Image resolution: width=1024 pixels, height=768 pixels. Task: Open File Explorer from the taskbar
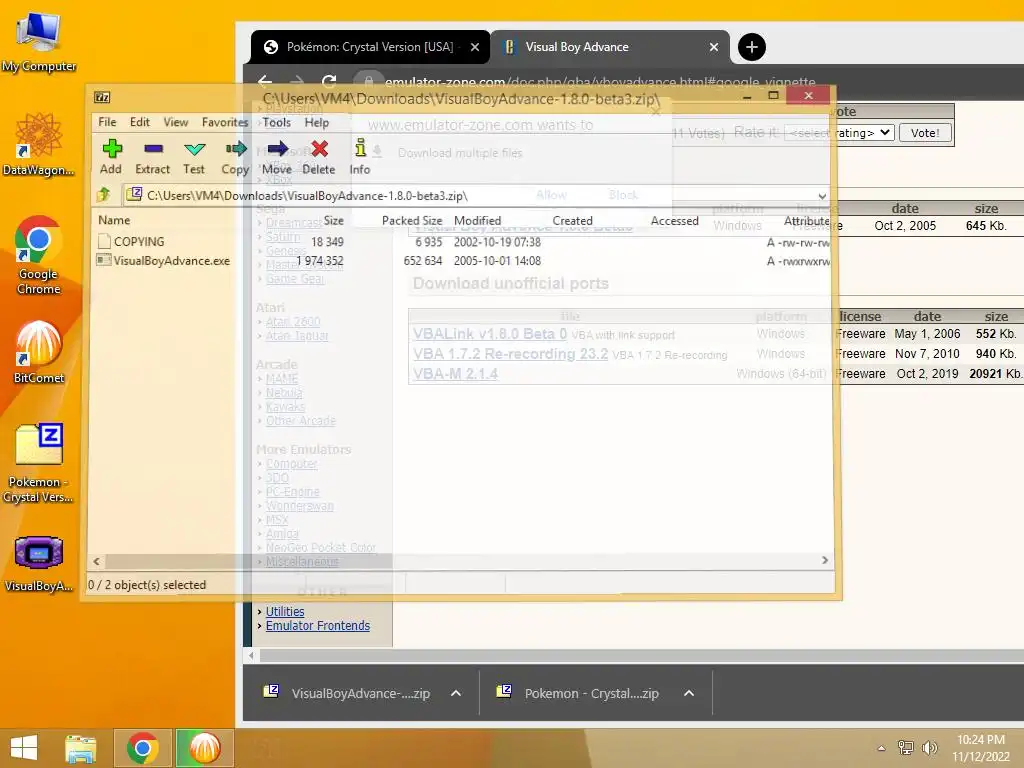click(80, 748)
